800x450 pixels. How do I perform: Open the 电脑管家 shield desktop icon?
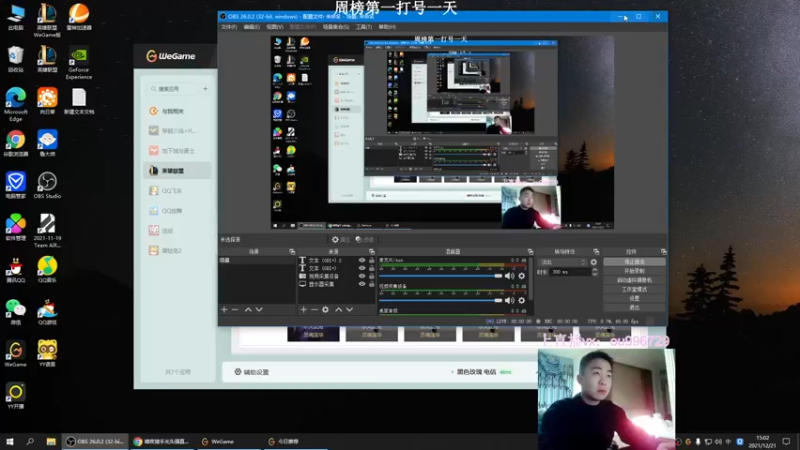coord(15,185)
